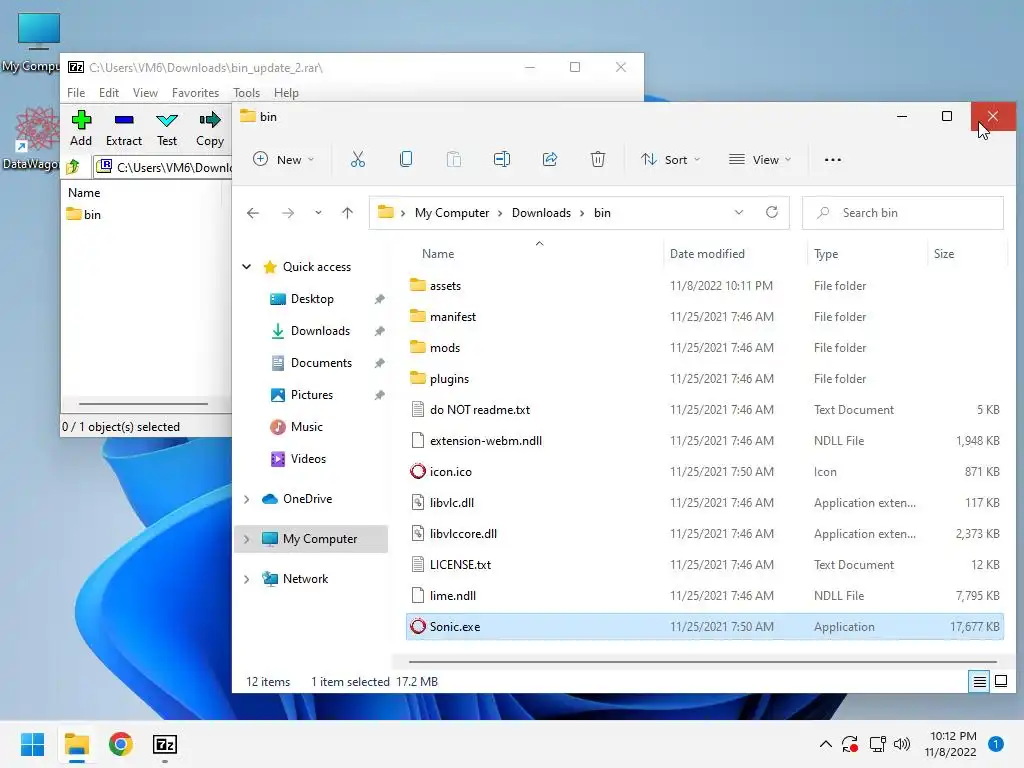Select the assets folder

(705, 285)
